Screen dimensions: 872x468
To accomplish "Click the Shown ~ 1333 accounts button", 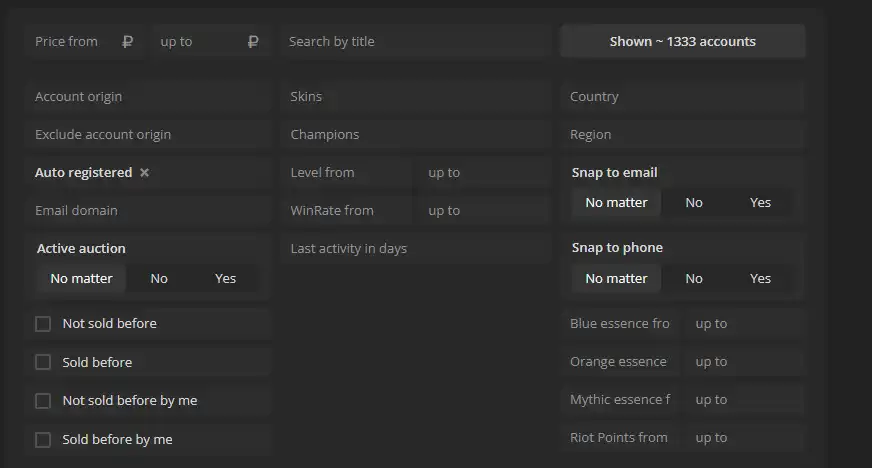I will click(683, 42).
